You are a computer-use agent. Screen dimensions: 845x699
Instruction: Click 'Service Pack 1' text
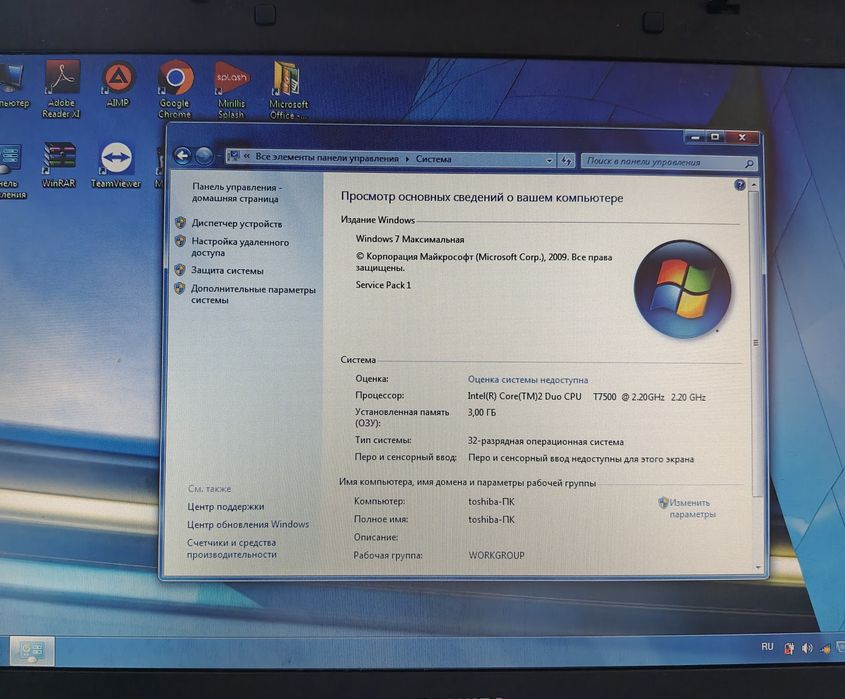pos(383,285)
